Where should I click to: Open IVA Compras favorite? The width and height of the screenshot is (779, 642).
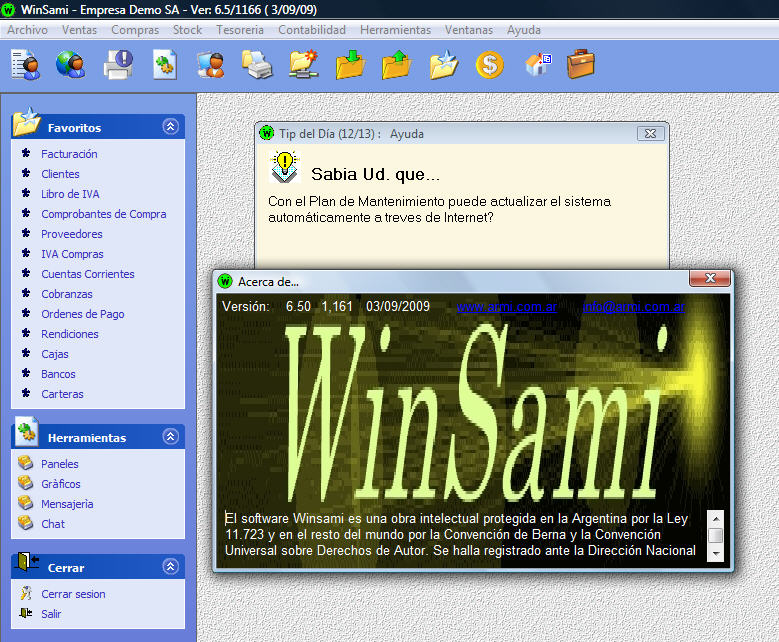click(x=72, y=254)
